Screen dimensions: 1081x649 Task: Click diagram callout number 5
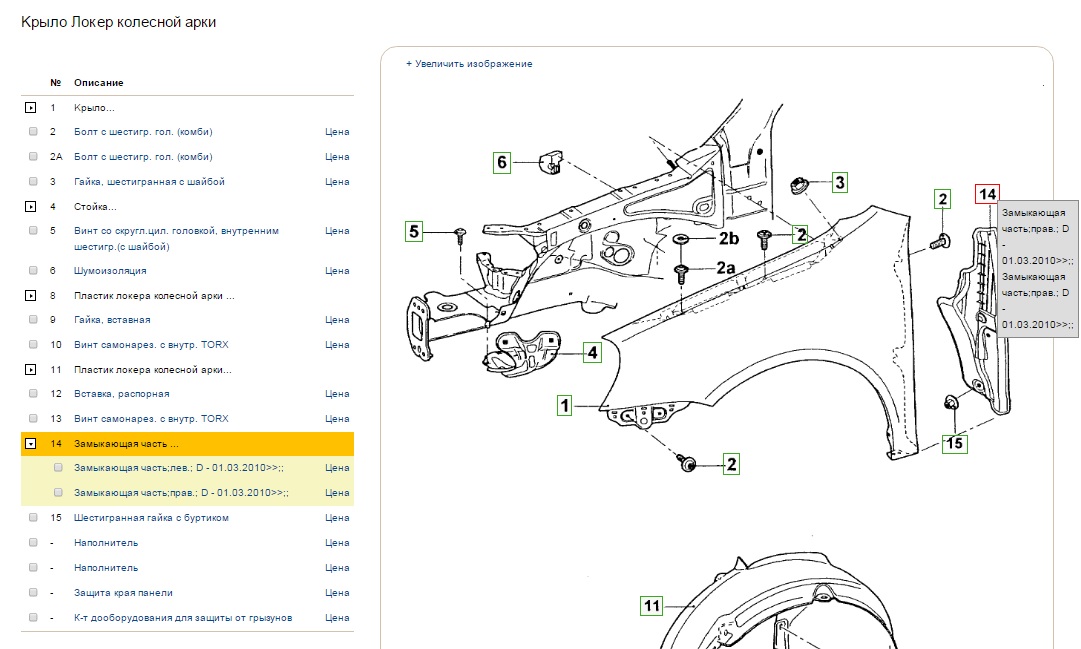(x=414, y=231)
